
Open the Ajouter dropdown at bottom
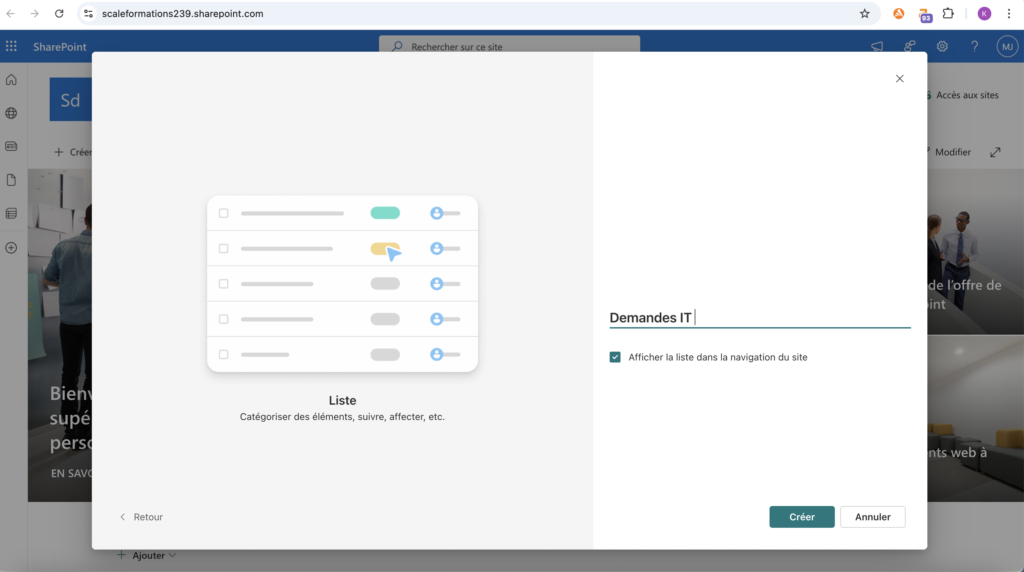147,556
